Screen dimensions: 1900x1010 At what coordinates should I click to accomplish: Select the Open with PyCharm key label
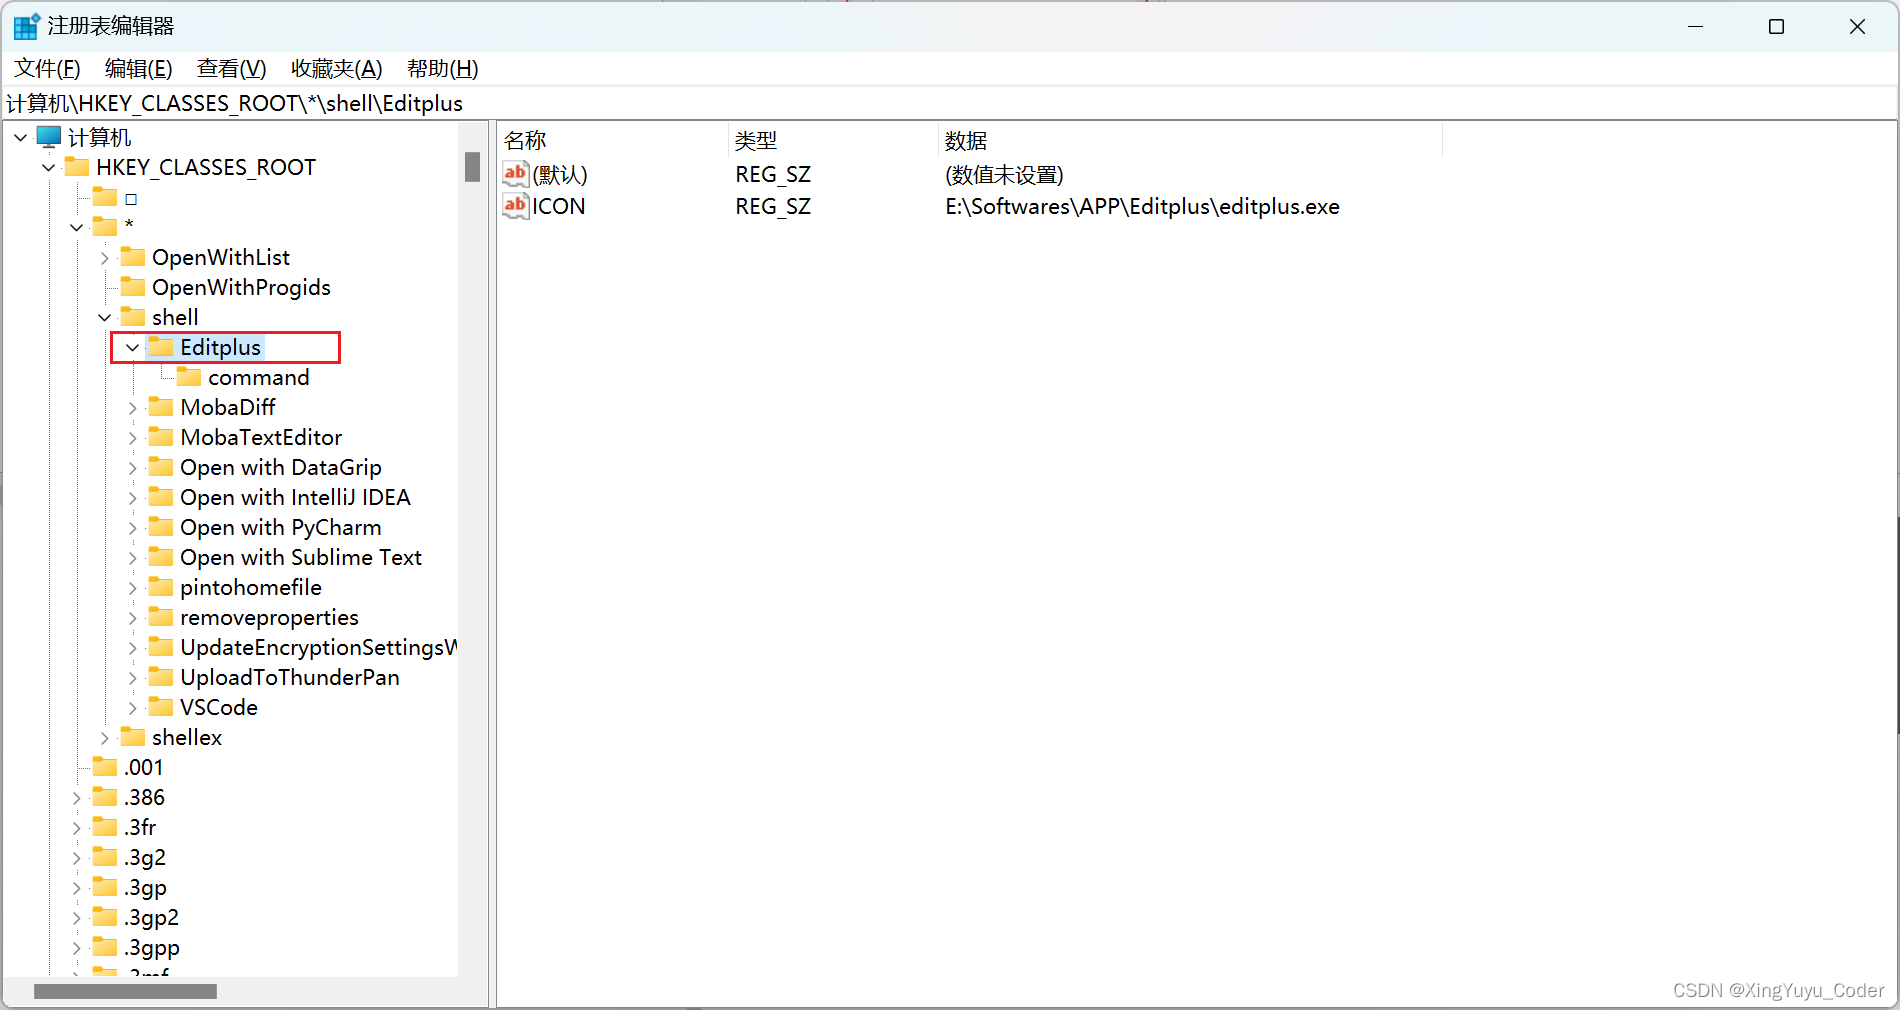pyautogui.click(x=281, y=528)
